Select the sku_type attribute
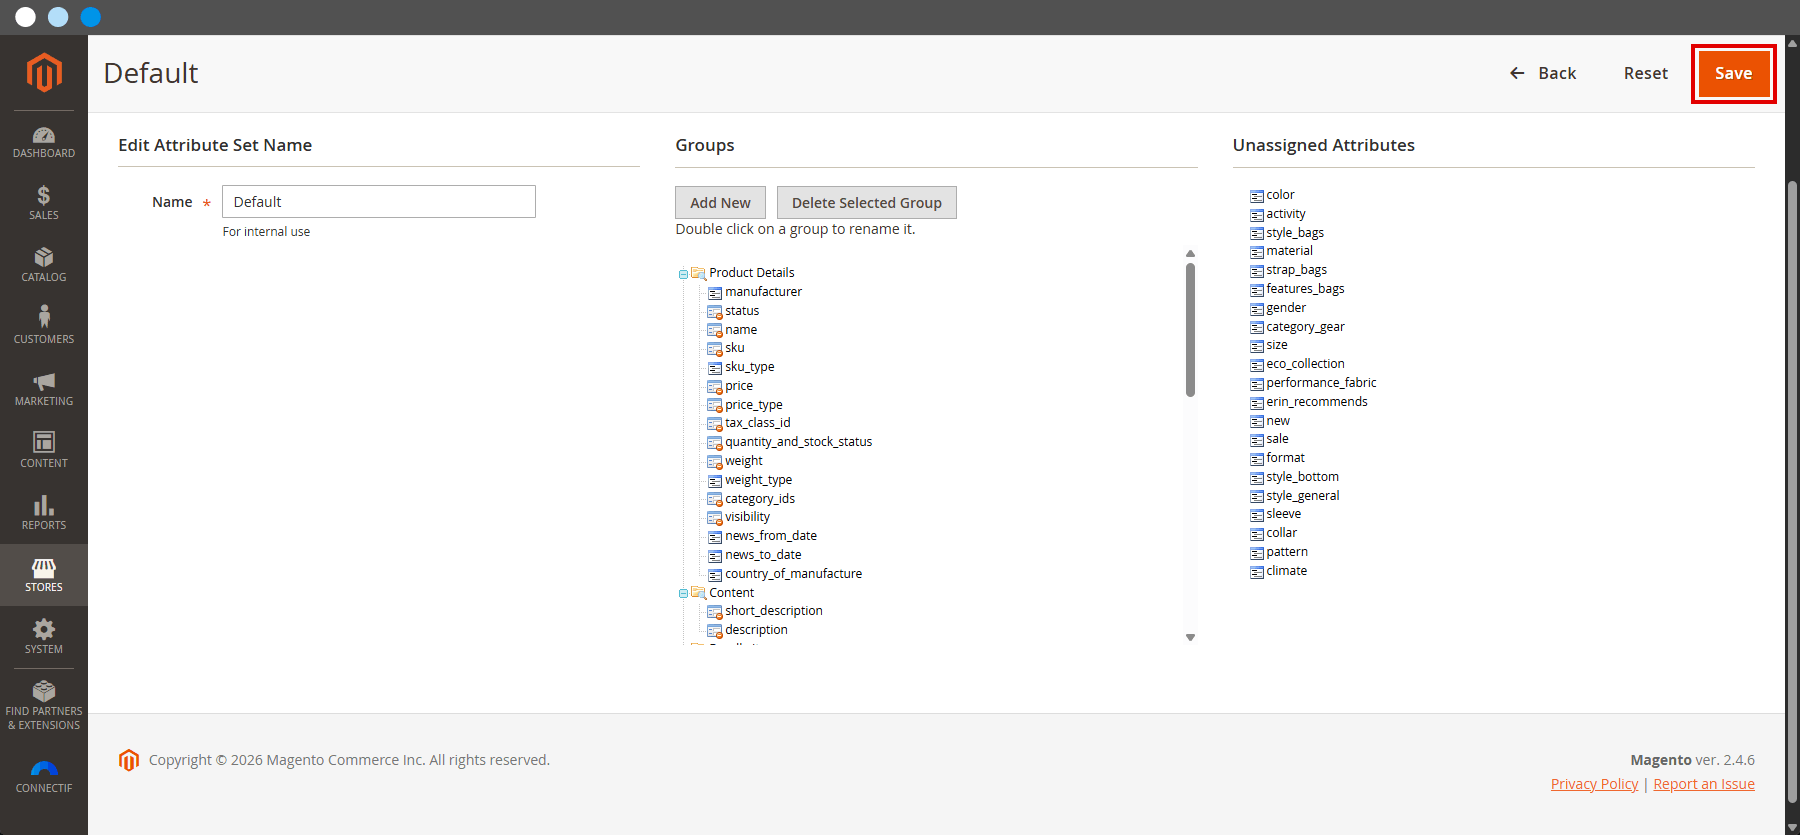 (x=750, y=367)
